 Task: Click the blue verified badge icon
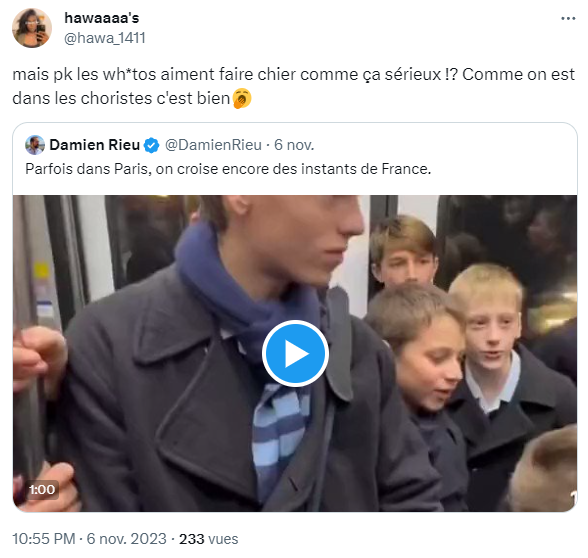(152, 146)
